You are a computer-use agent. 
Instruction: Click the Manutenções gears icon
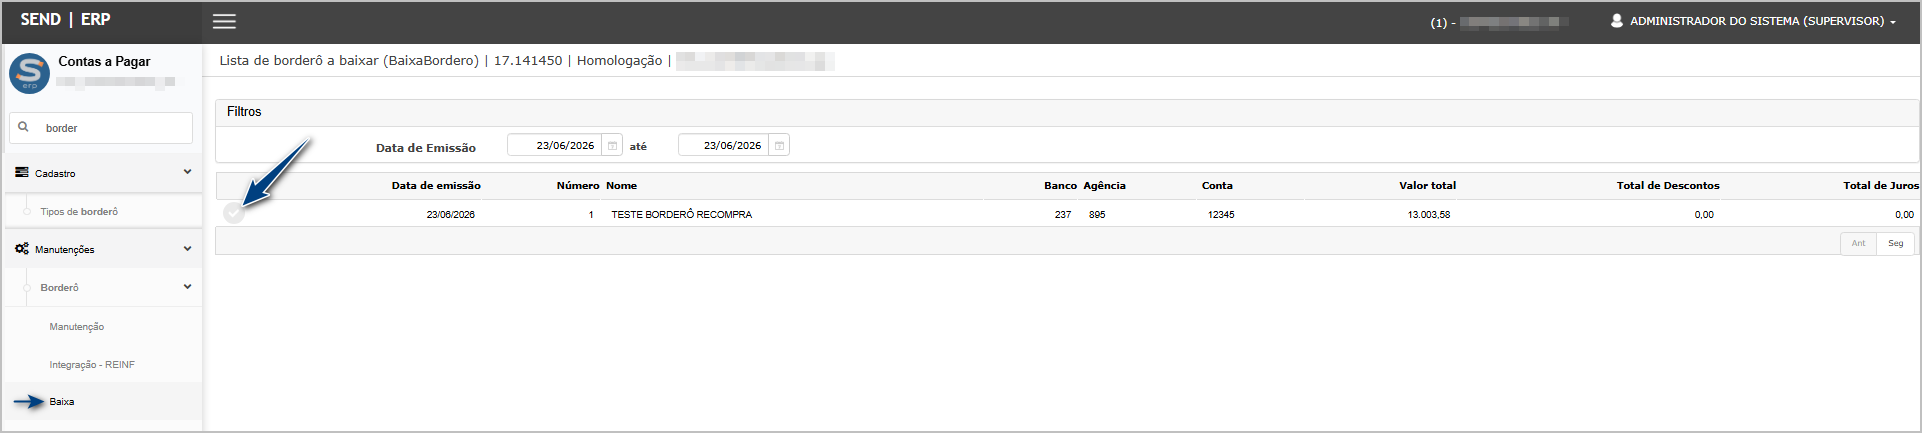[x=22, y=249]
